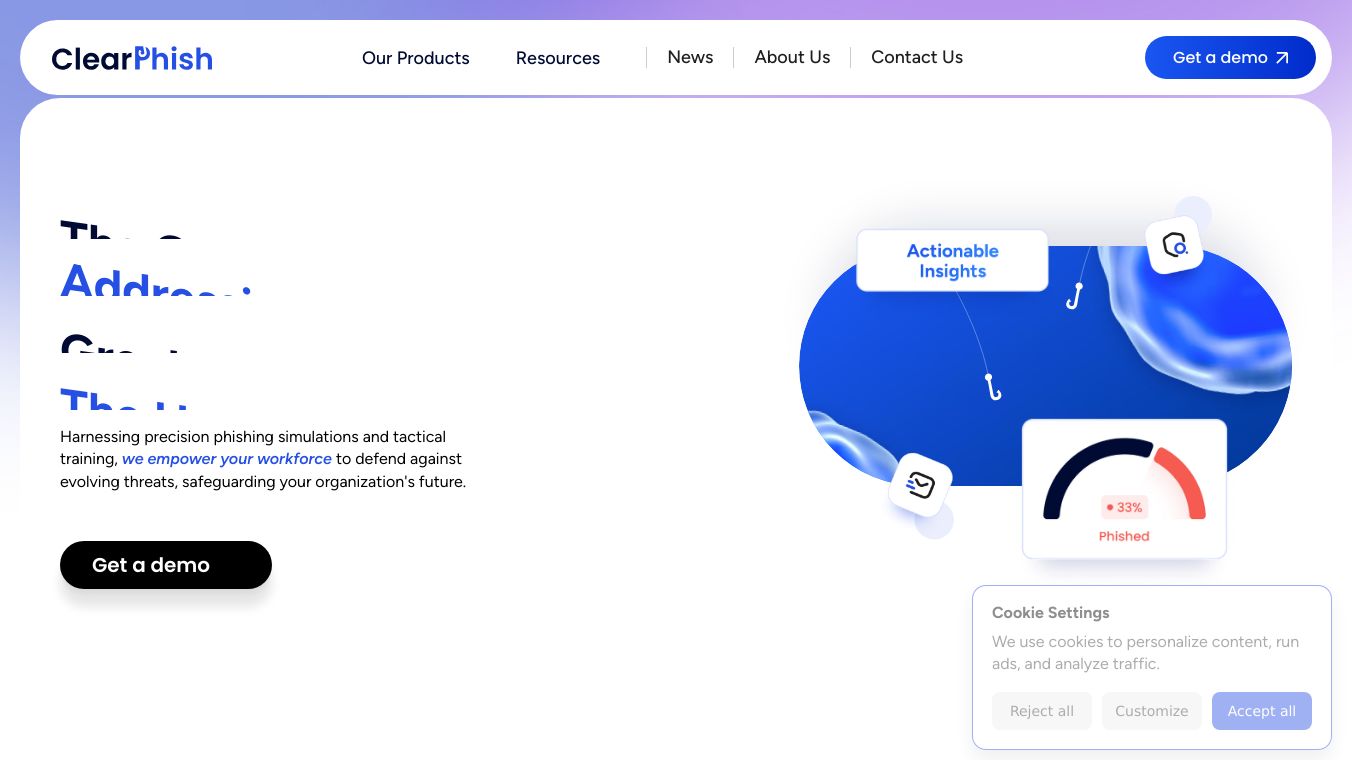1352x760 pixels.
Task: Customize cookie settings
Action: tap(1152, 711)
